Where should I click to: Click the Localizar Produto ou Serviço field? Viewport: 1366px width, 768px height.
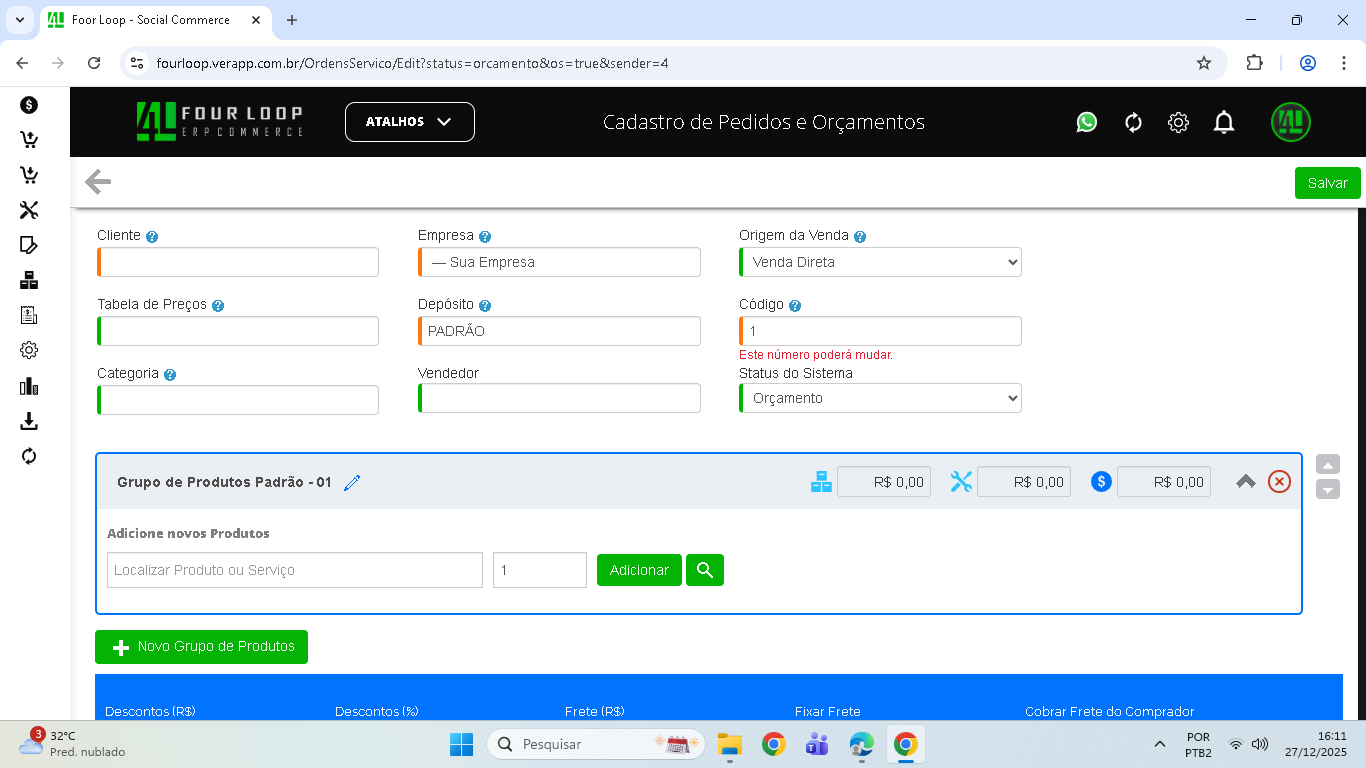pyautogui.click(x=295, y=570)
